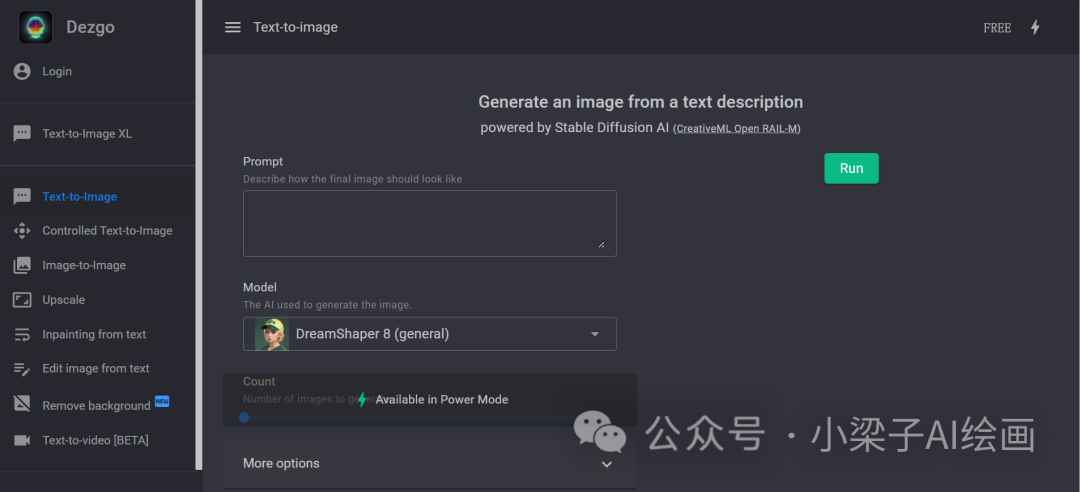Click the prompt textarea resize handle

pos(601,245)
